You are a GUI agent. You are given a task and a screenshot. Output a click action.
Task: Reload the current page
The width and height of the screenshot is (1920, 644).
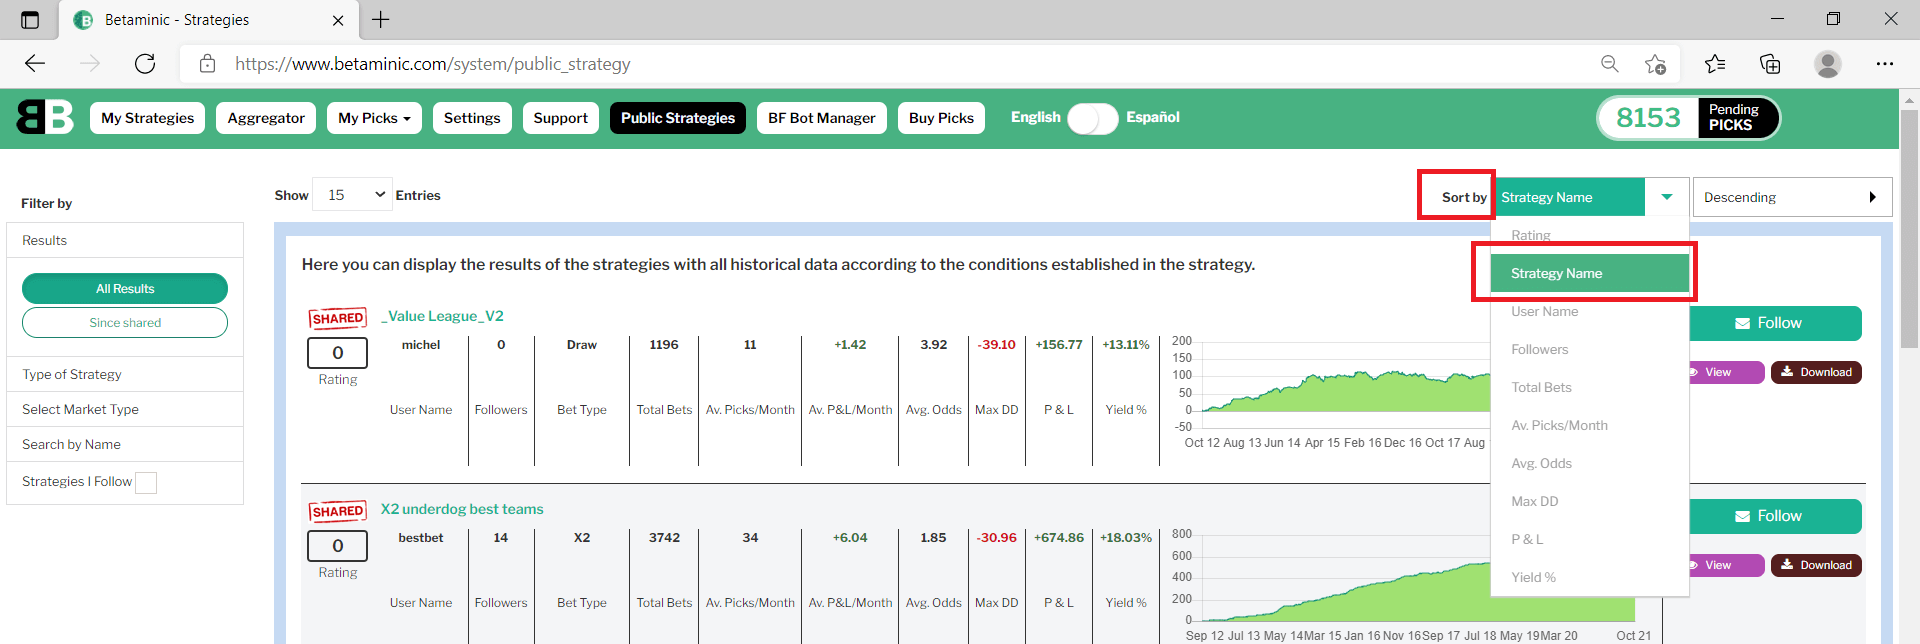145,64
